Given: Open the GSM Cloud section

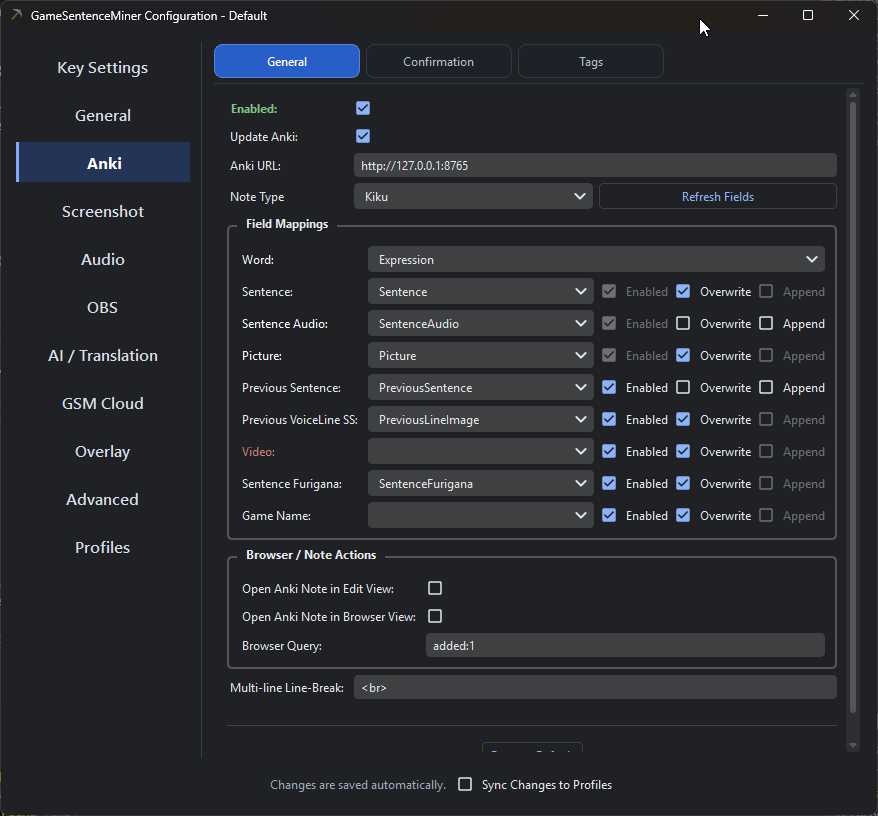Looking at the screenshot, I should pyautogui.click(x=102, y=404).
